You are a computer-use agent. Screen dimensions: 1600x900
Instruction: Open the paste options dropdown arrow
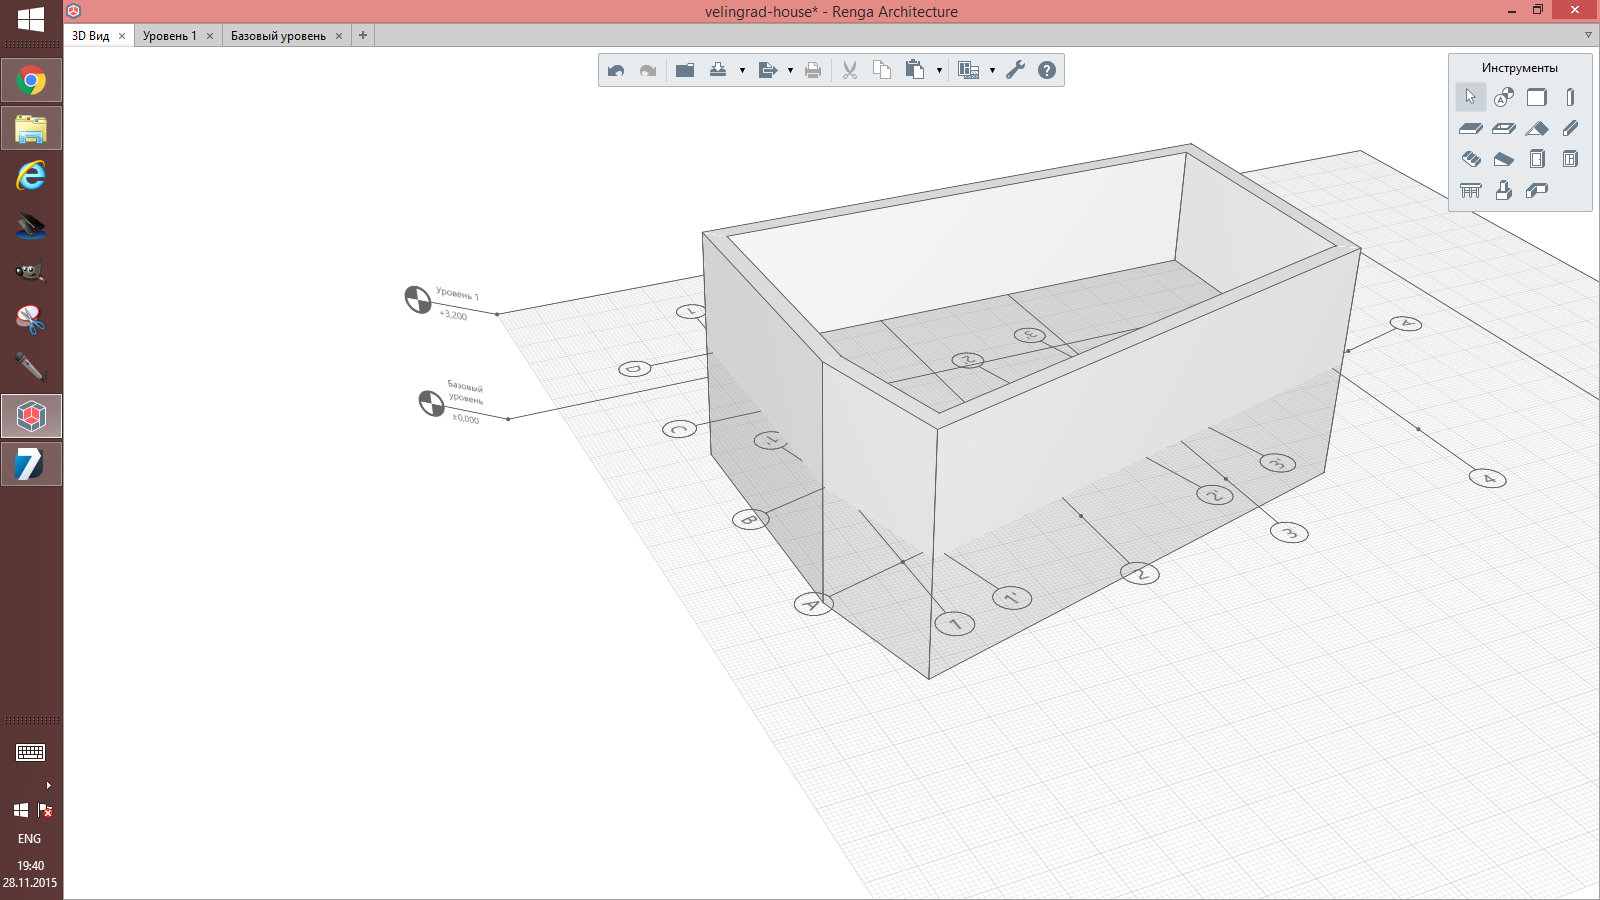(x=940, y=70)
